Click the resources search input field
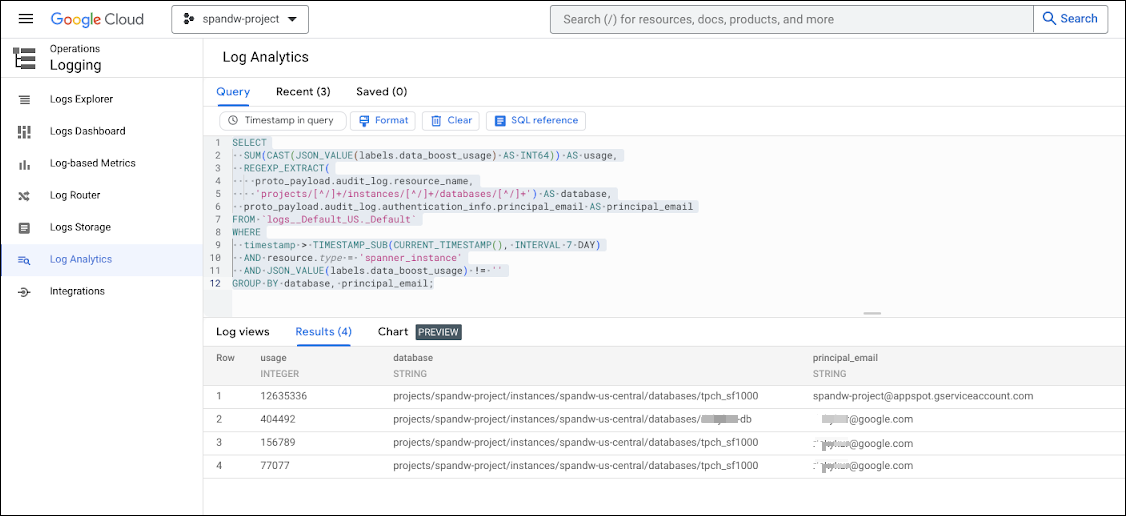 (790, 19)
